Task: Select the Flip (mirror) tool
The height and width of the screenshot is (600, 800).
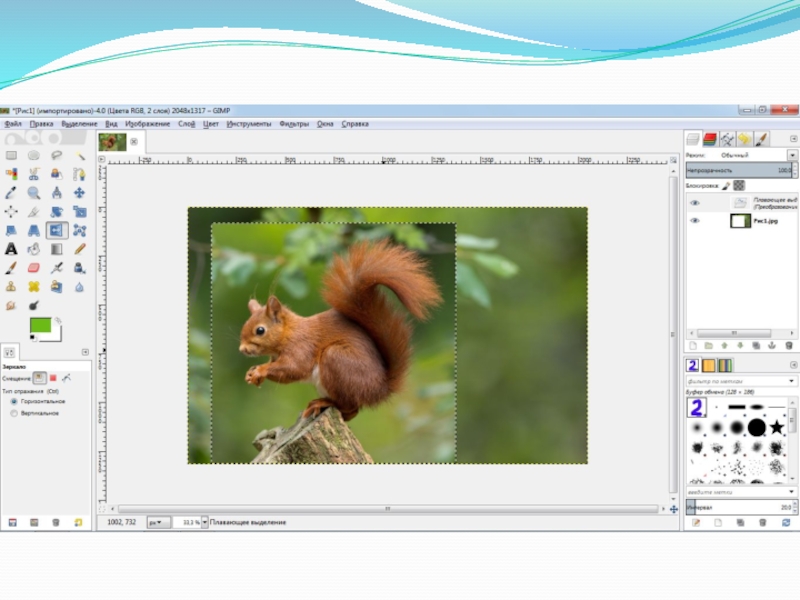Action: (x=57, y=230)
